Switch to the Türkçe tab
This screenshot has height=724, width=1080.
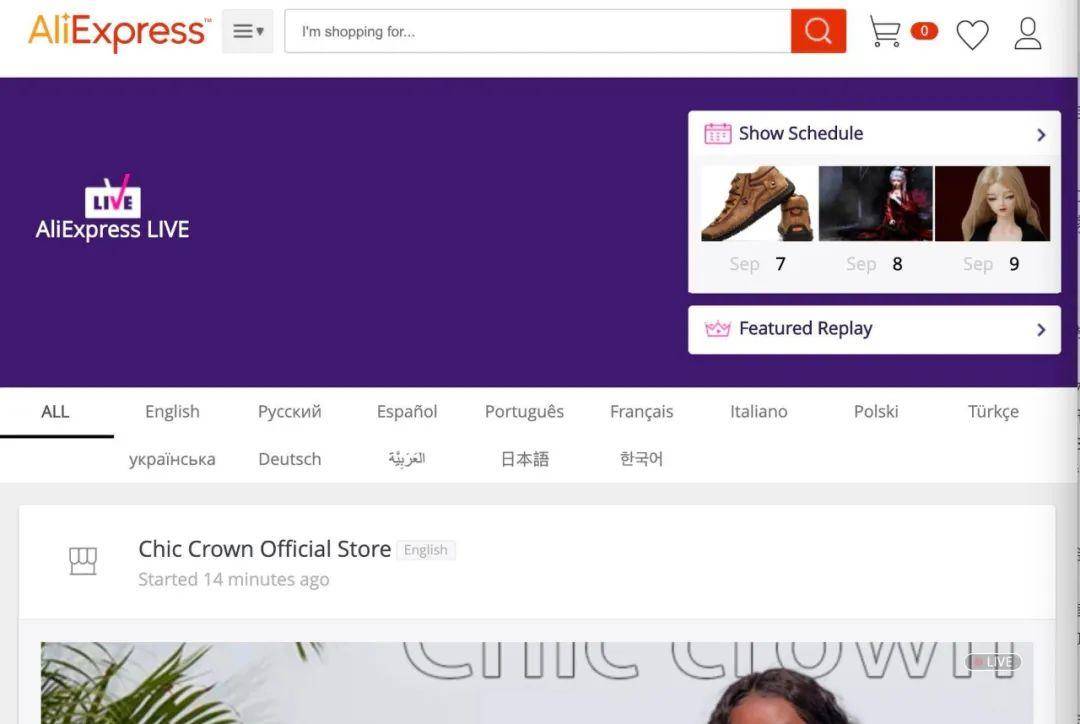pyautogui.click(x=993, y=411)
